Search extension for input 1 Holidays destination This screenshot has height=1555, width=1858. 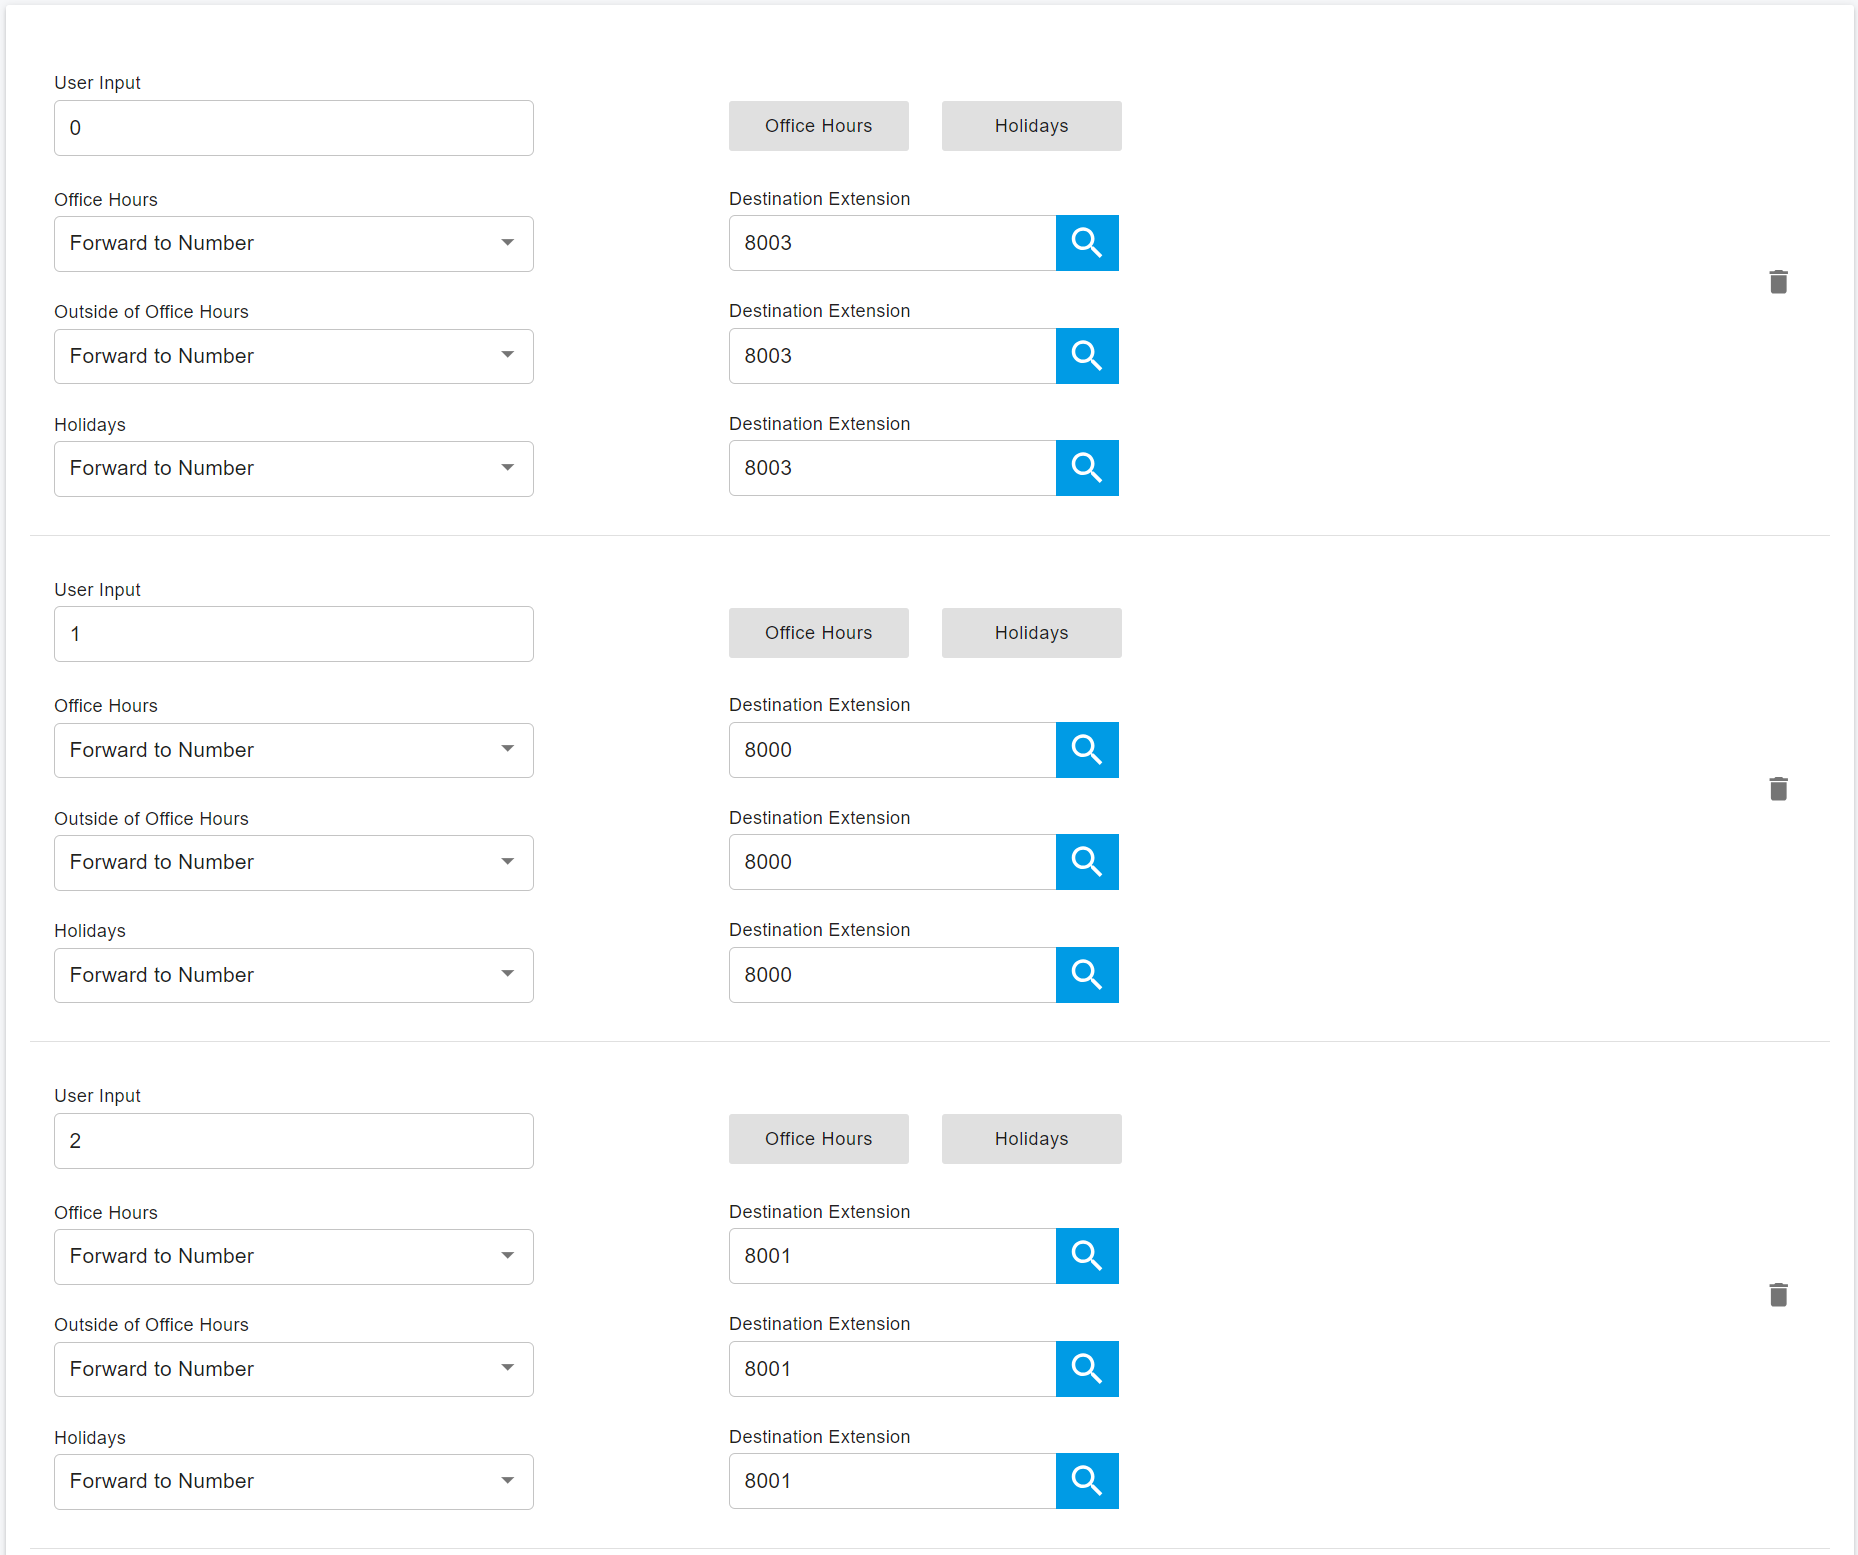coord(1087,975)
